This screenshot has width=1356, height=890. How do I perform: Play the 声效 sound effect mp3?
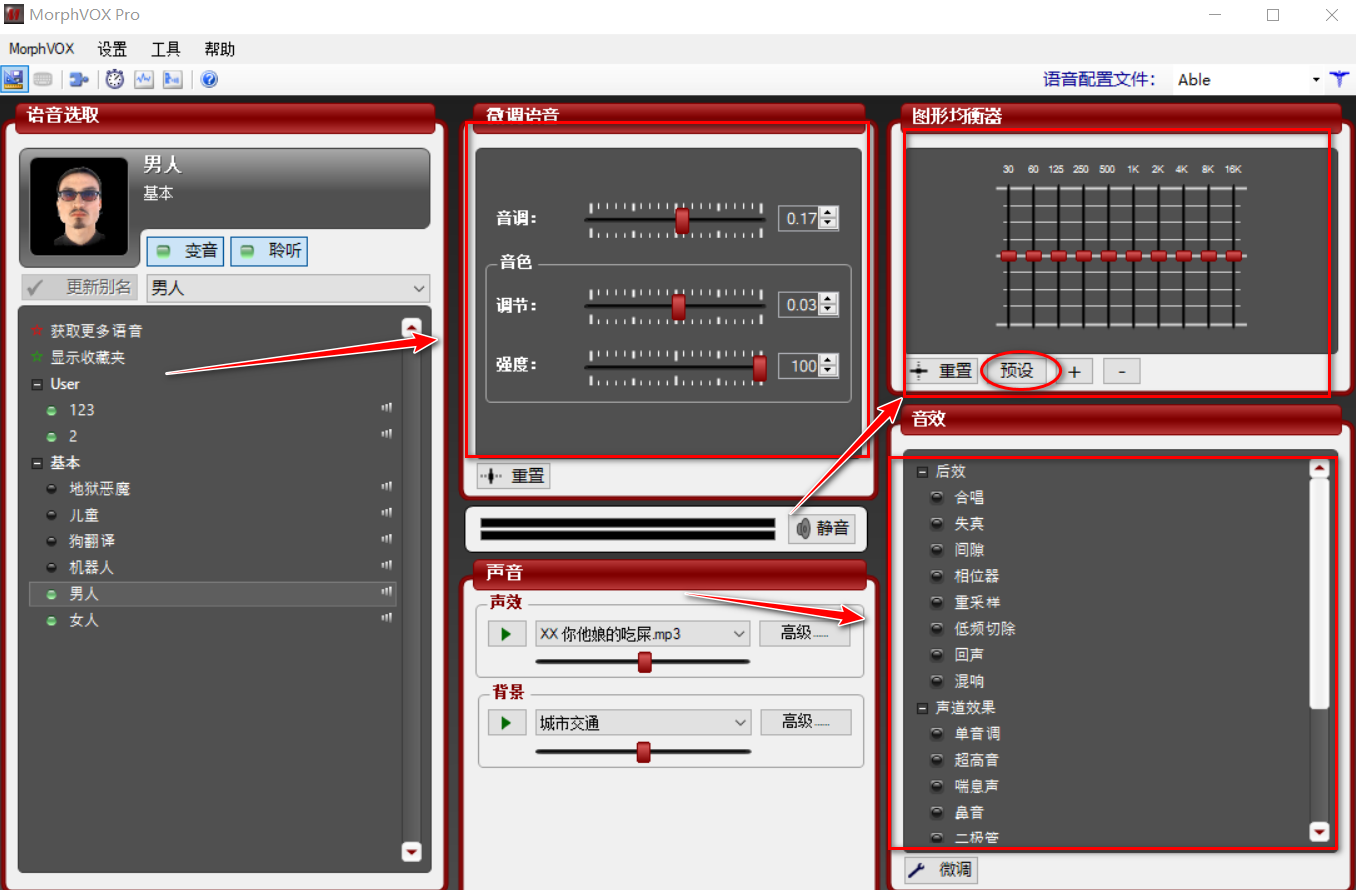click(x=507, y=634)
